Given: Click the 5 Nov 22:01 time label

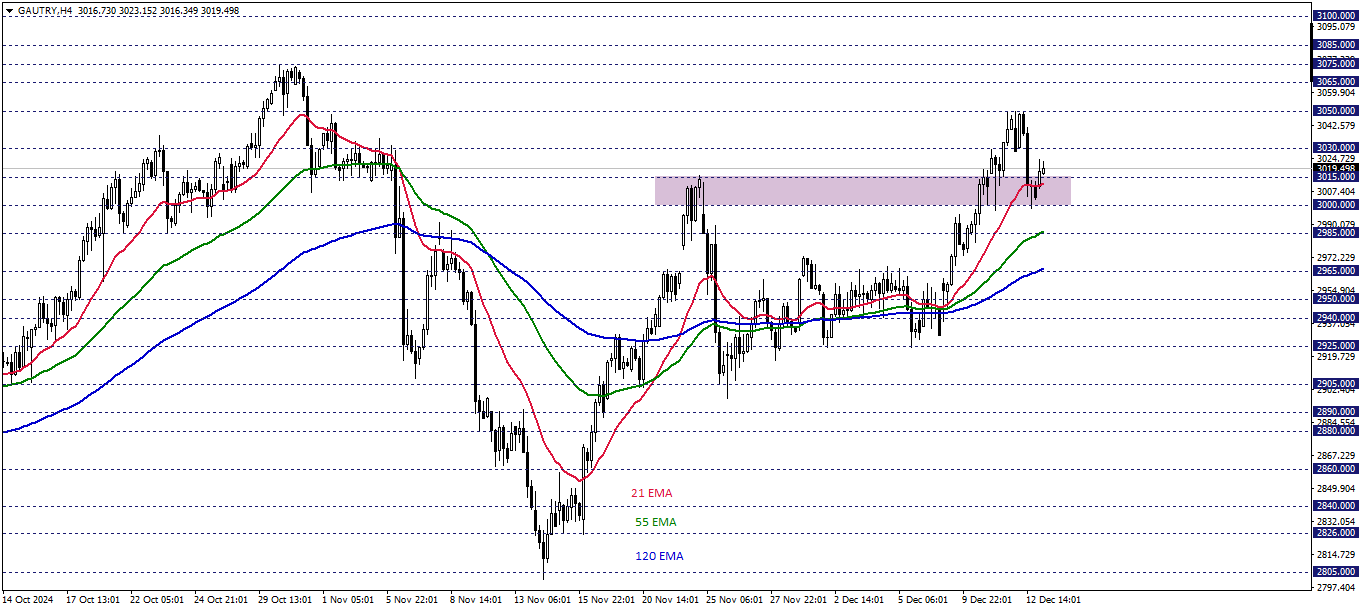Looking at the screenshot, I should [x=412, y=600].
